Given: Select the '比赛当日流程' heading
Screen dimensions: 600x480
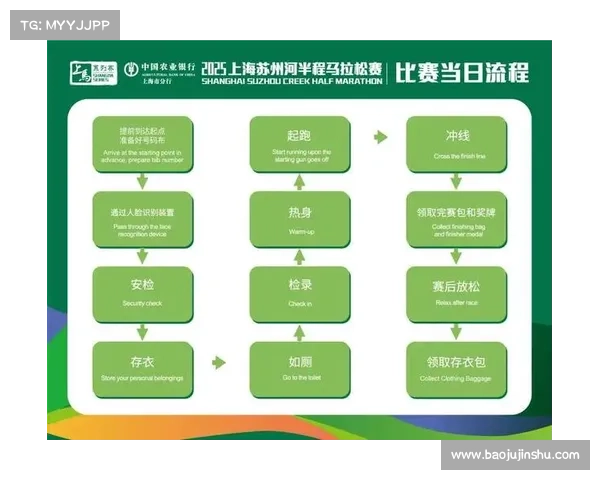Looking at the screenshot, I should pos(462,73).
